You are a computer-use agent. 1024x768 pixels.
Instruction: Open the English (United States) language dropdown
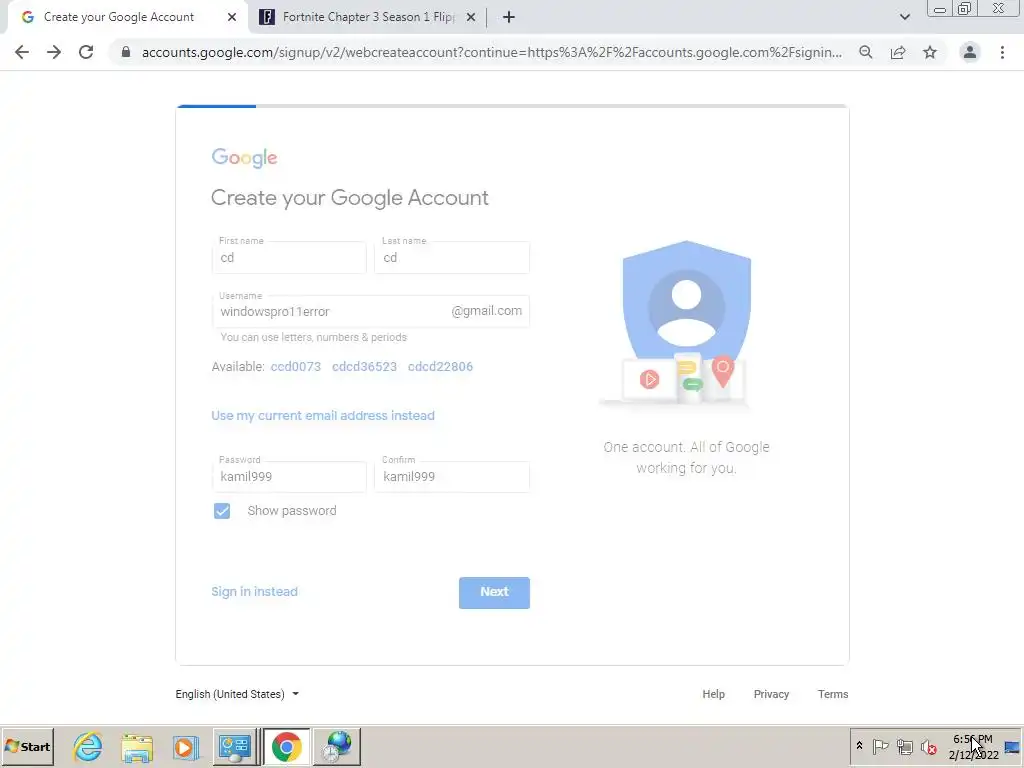click(x=237, y=694)
